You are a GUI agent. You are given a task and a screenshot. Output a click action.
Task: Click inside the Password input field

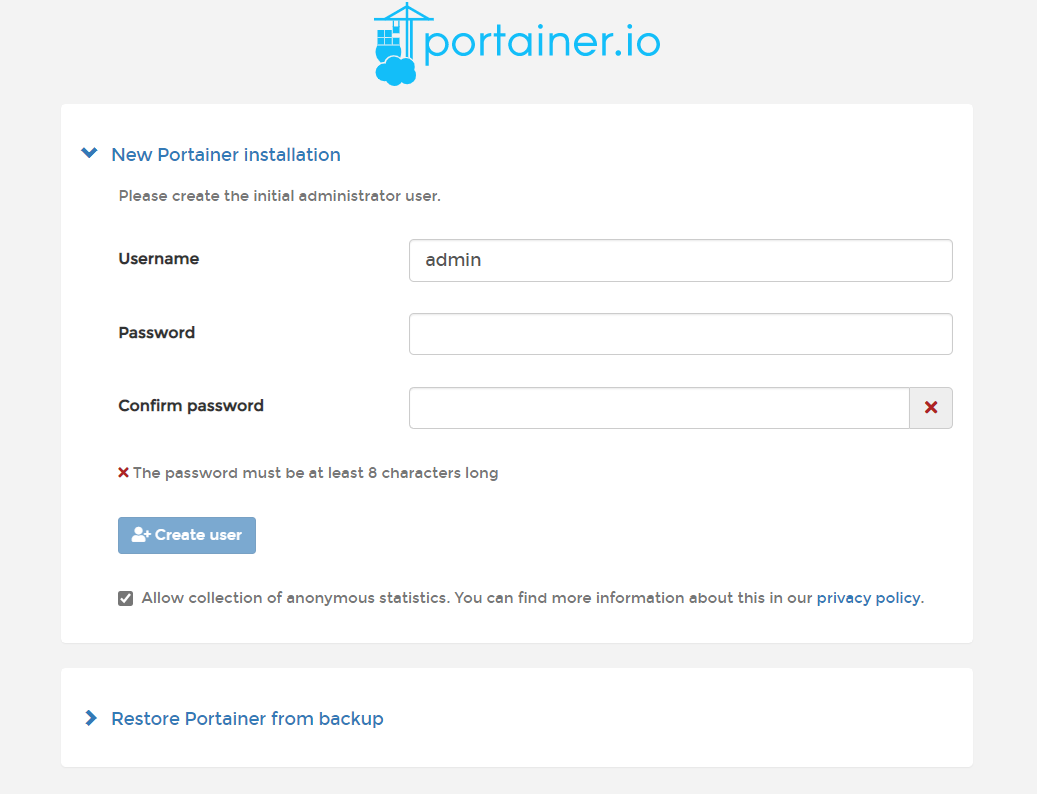click(x=680, y=333)
